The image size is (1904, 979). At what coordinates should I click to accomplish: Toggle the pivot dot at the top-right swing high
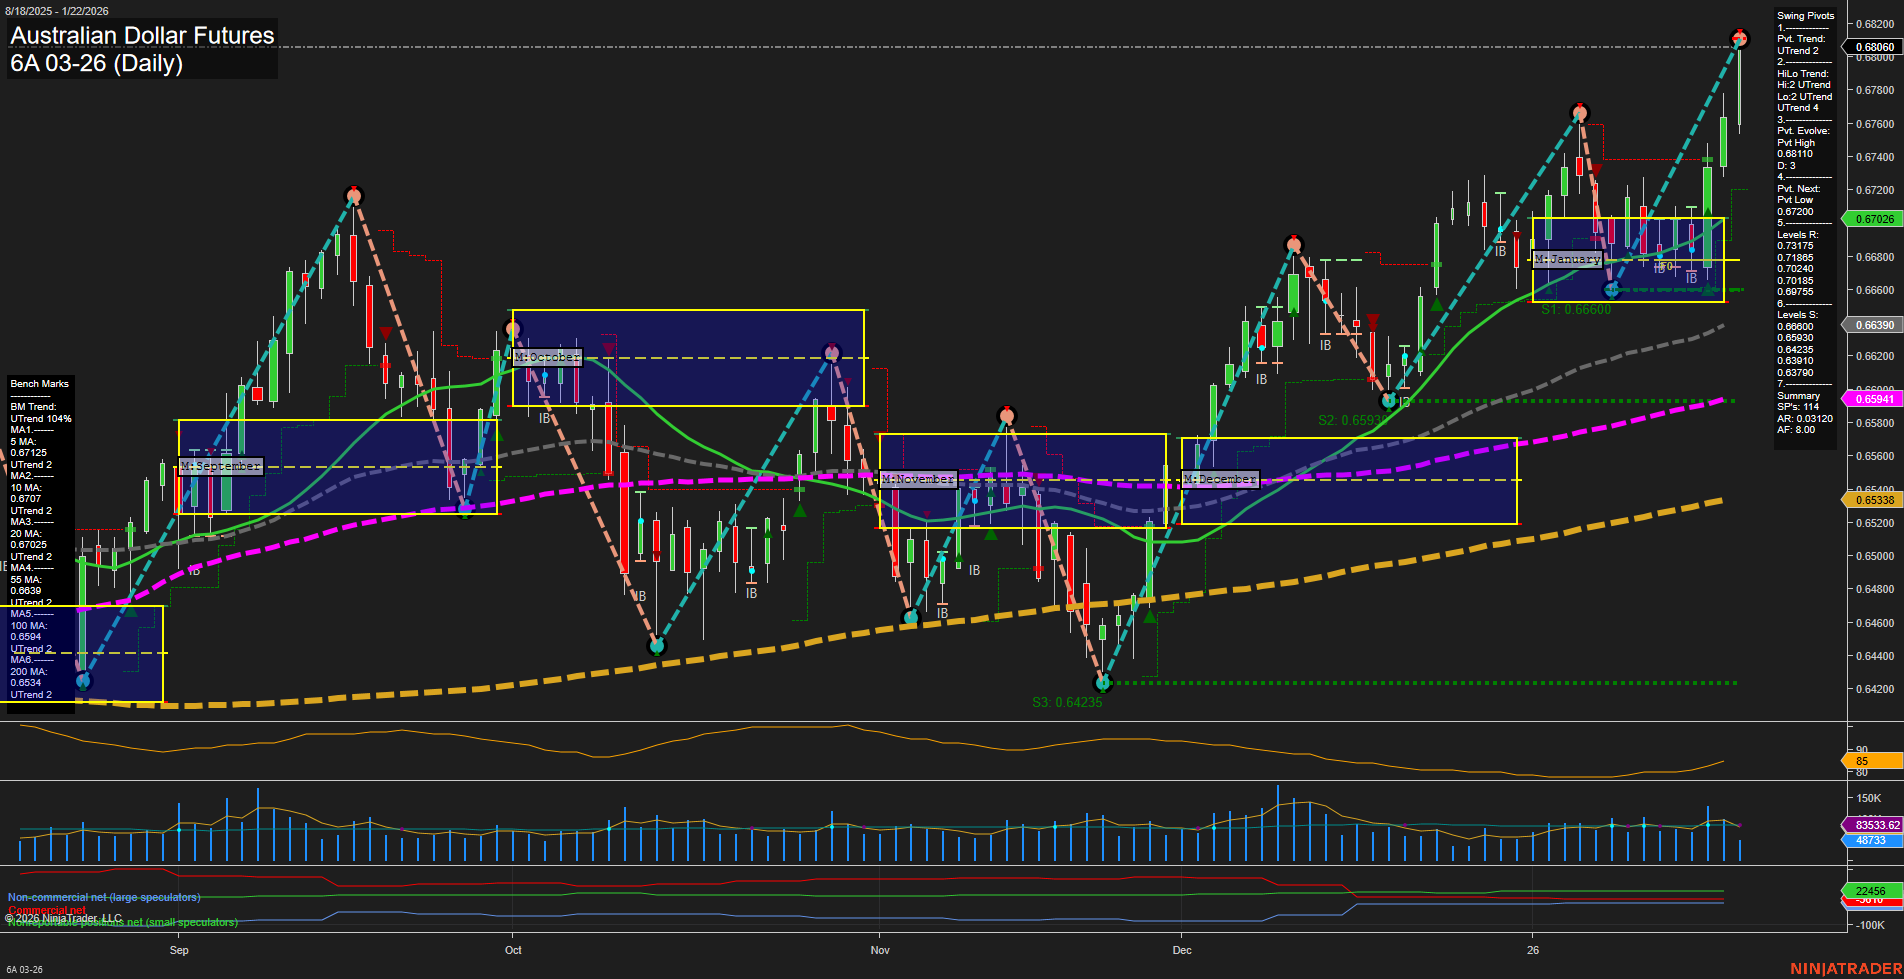point(1741,37)
